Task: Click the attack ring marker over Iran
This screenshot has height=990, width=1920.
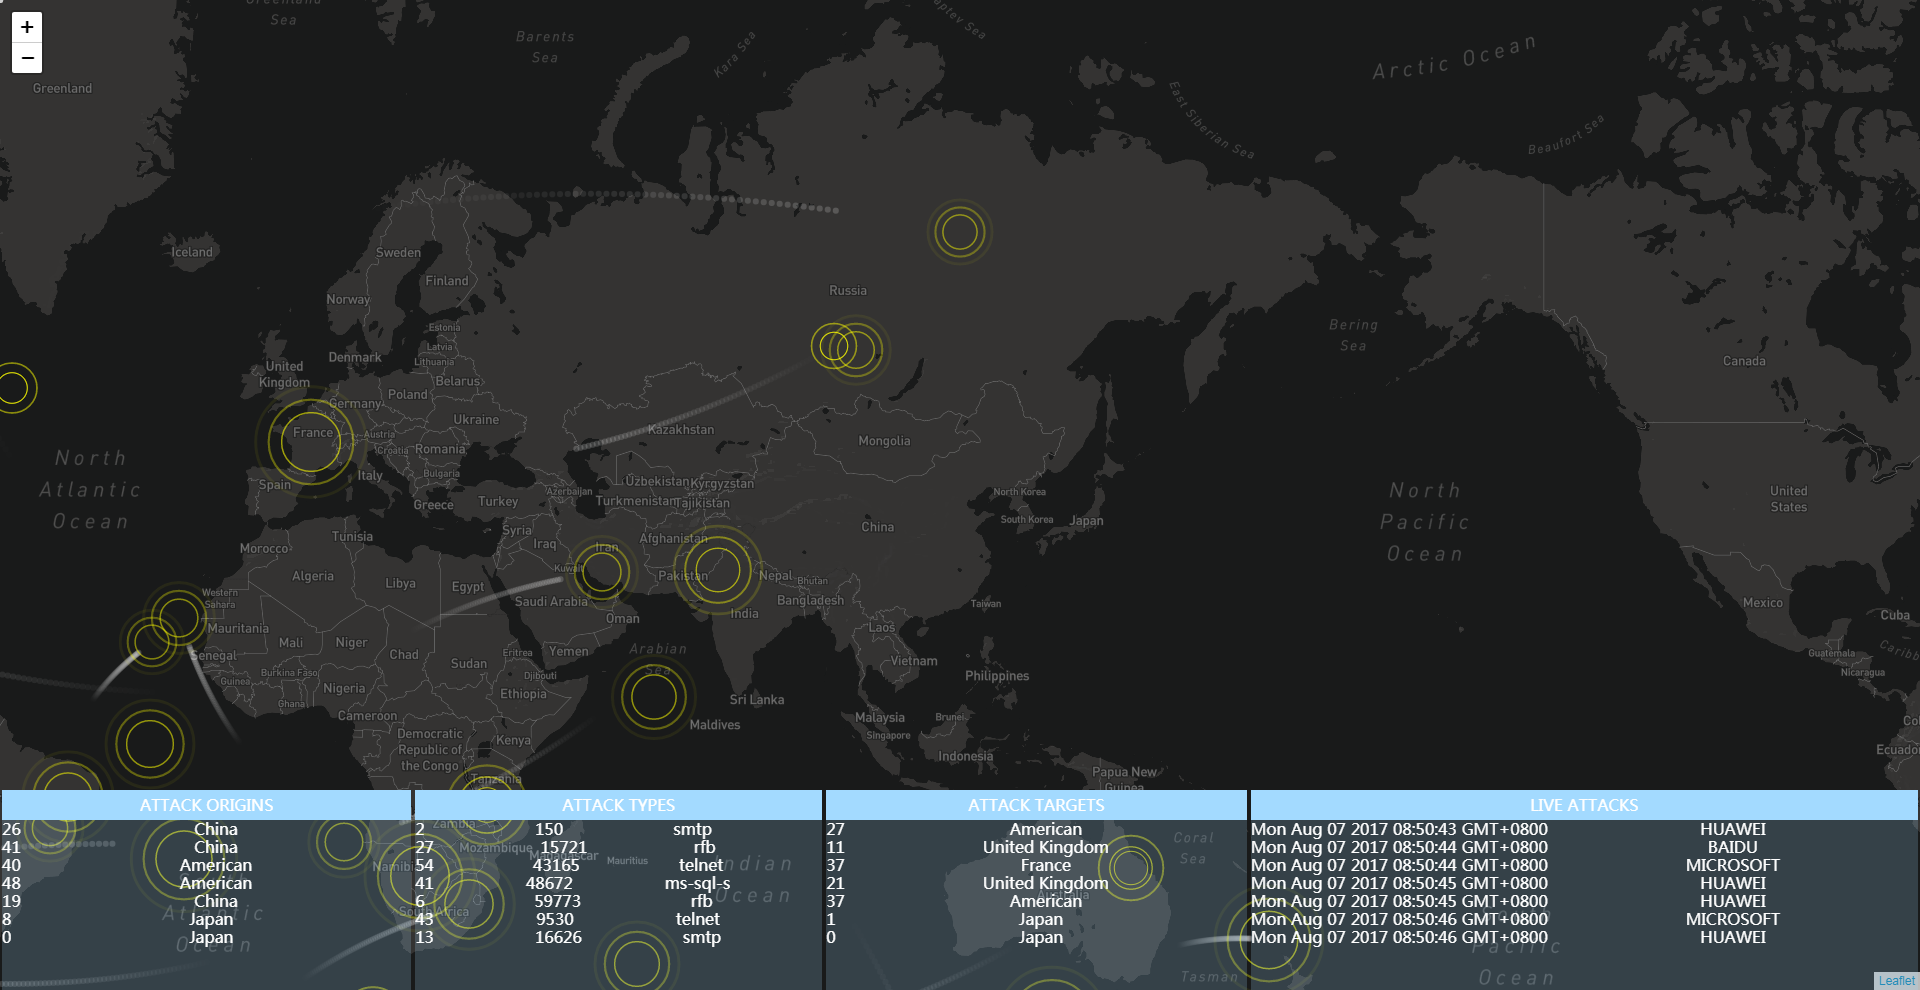Action: [602, 572]
